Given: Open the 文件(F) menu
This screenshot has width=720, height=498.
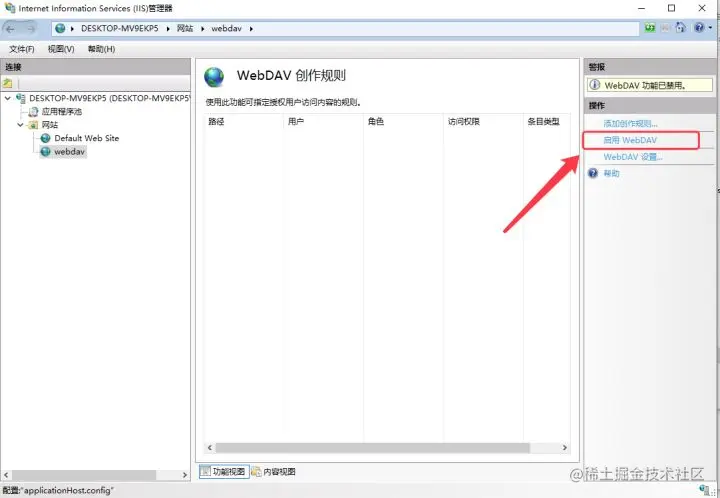Looking at the screenshot, I should point(22,49).
